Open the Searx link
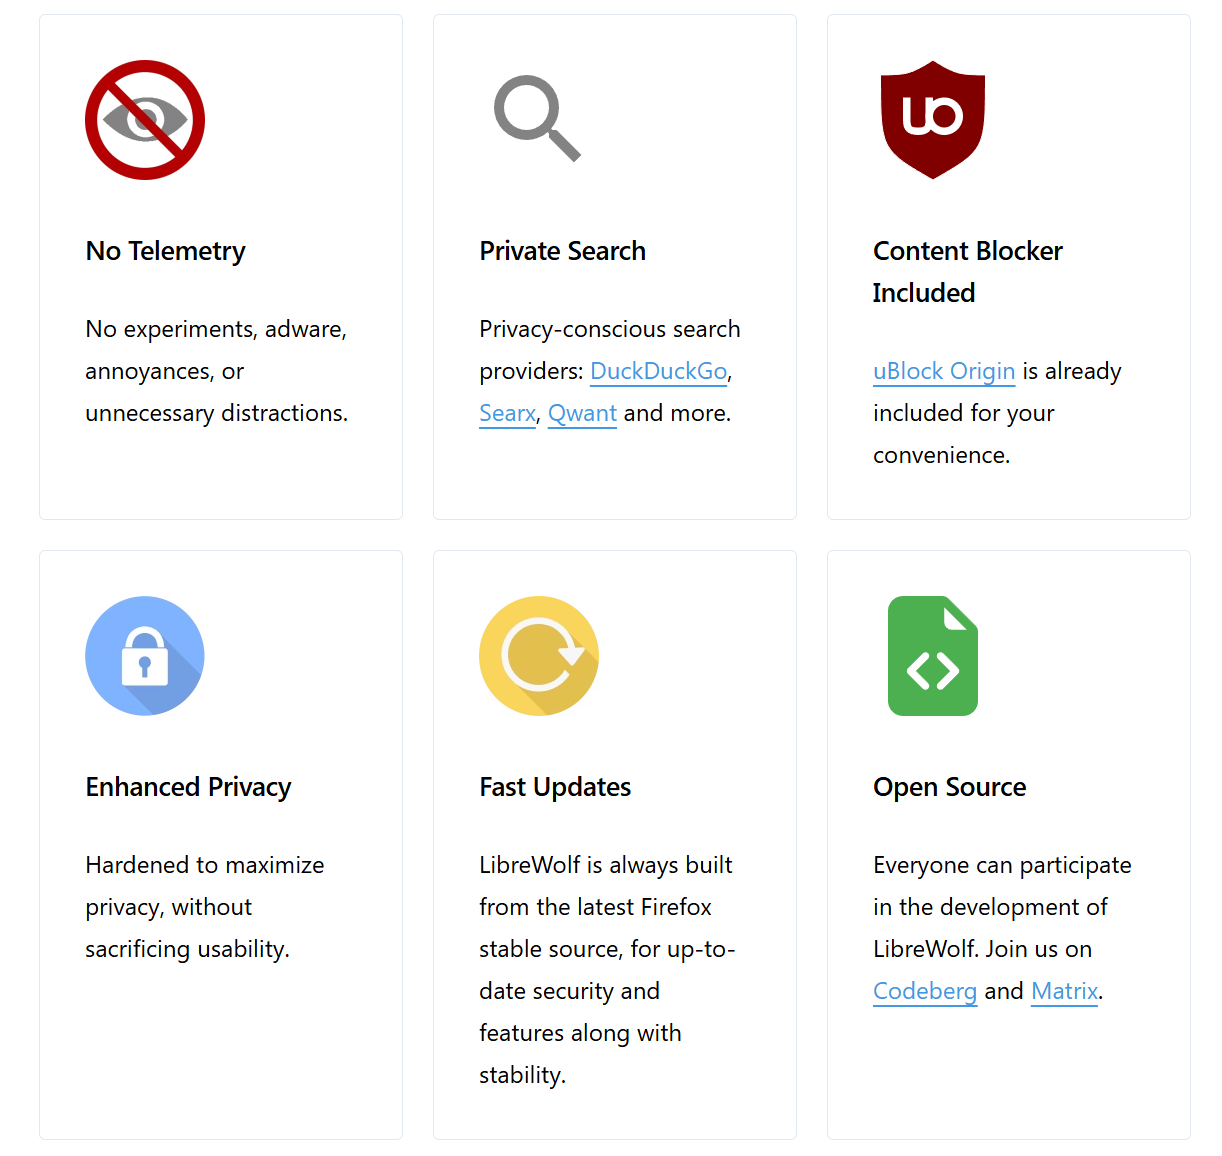This screenshot has height=1156, width=1222. (x=506, y=413)
